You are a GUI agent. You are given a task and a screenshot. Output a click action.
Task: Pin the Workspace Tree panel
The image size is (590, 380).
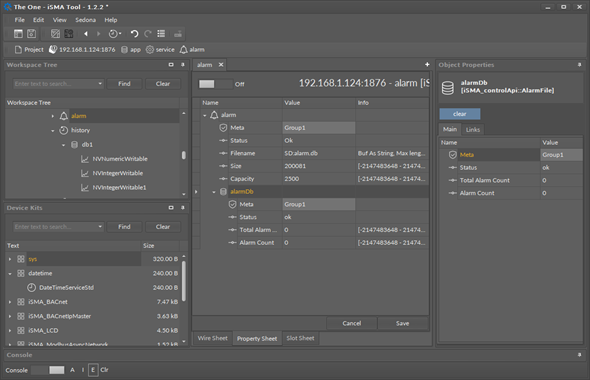click(x=183, y=65)
